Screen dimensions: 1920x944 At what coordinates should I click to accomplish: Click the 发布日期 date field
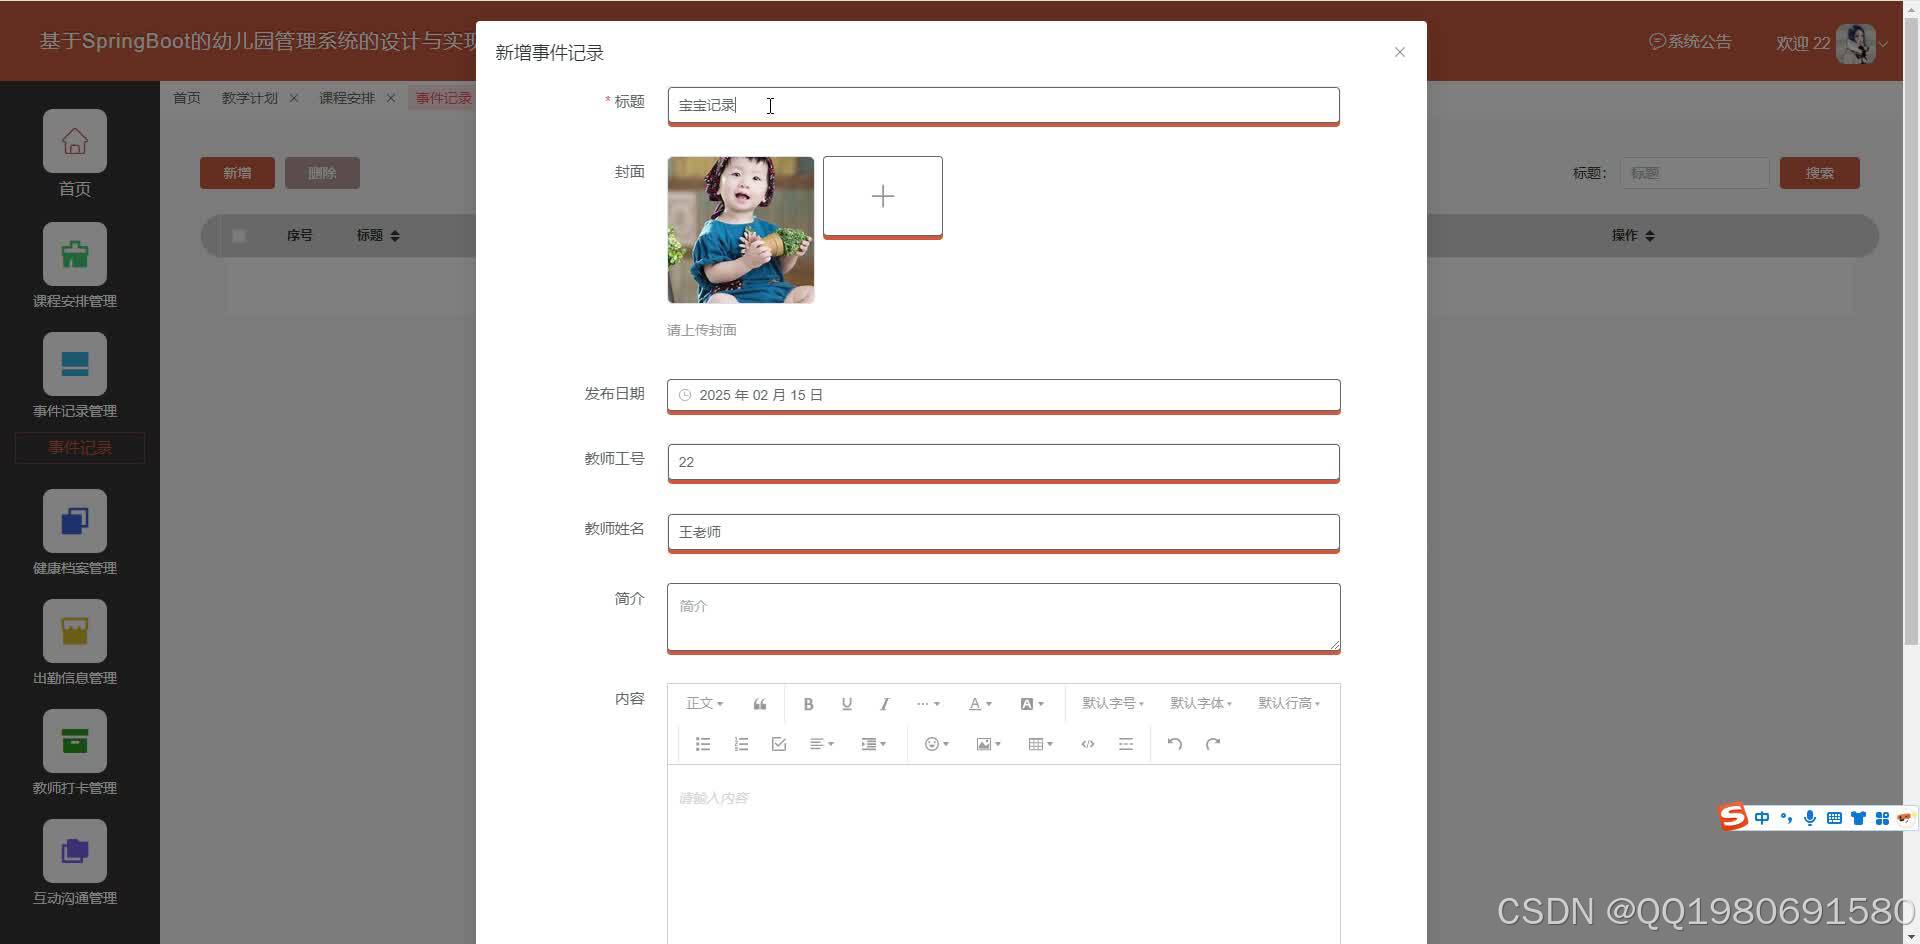coord(1003,395)
